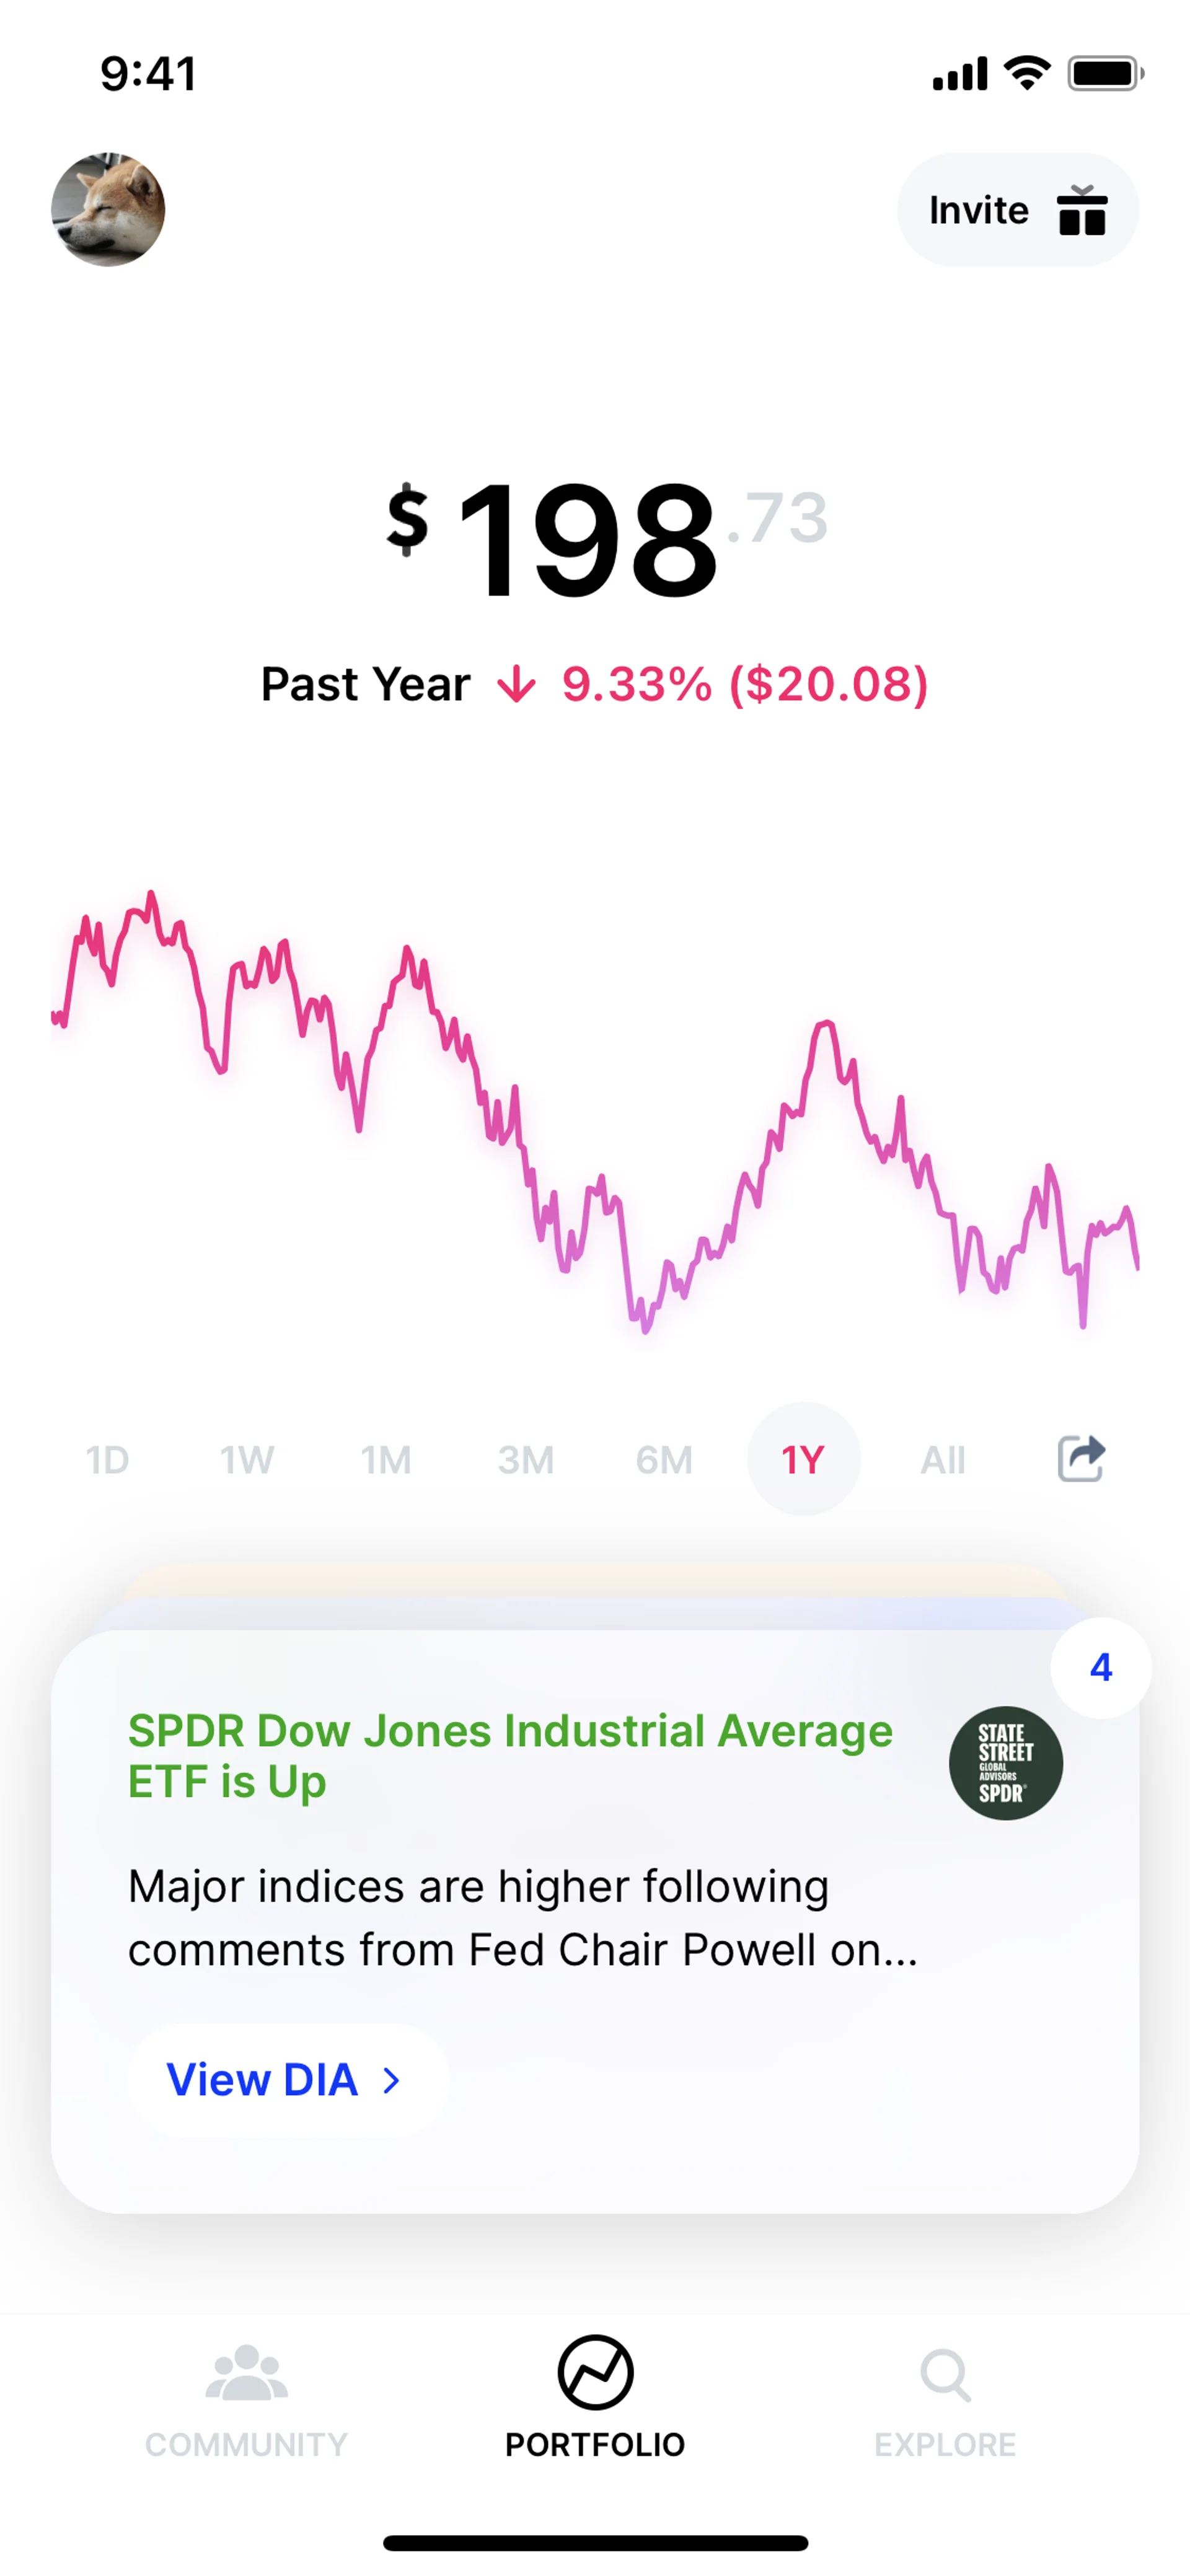Select the 1M time range
Viewport: 1190px width, 2576px height.
386,1460
